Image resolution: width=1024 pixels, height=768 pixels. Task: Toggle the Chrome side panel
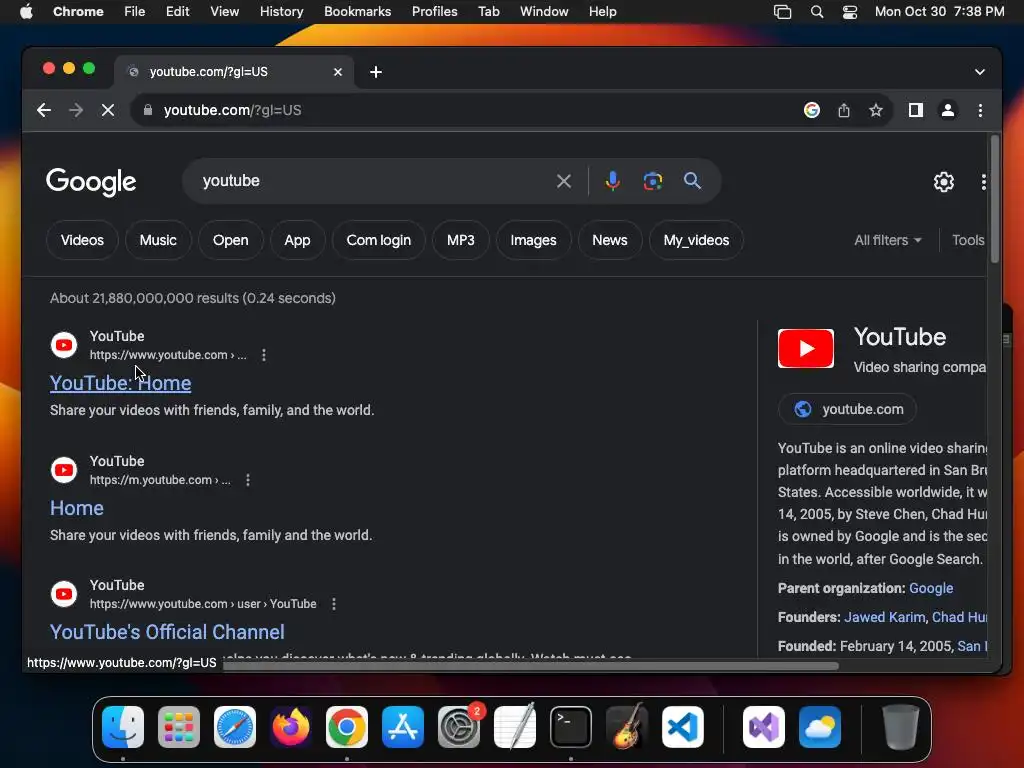click(x=916, y=110)
